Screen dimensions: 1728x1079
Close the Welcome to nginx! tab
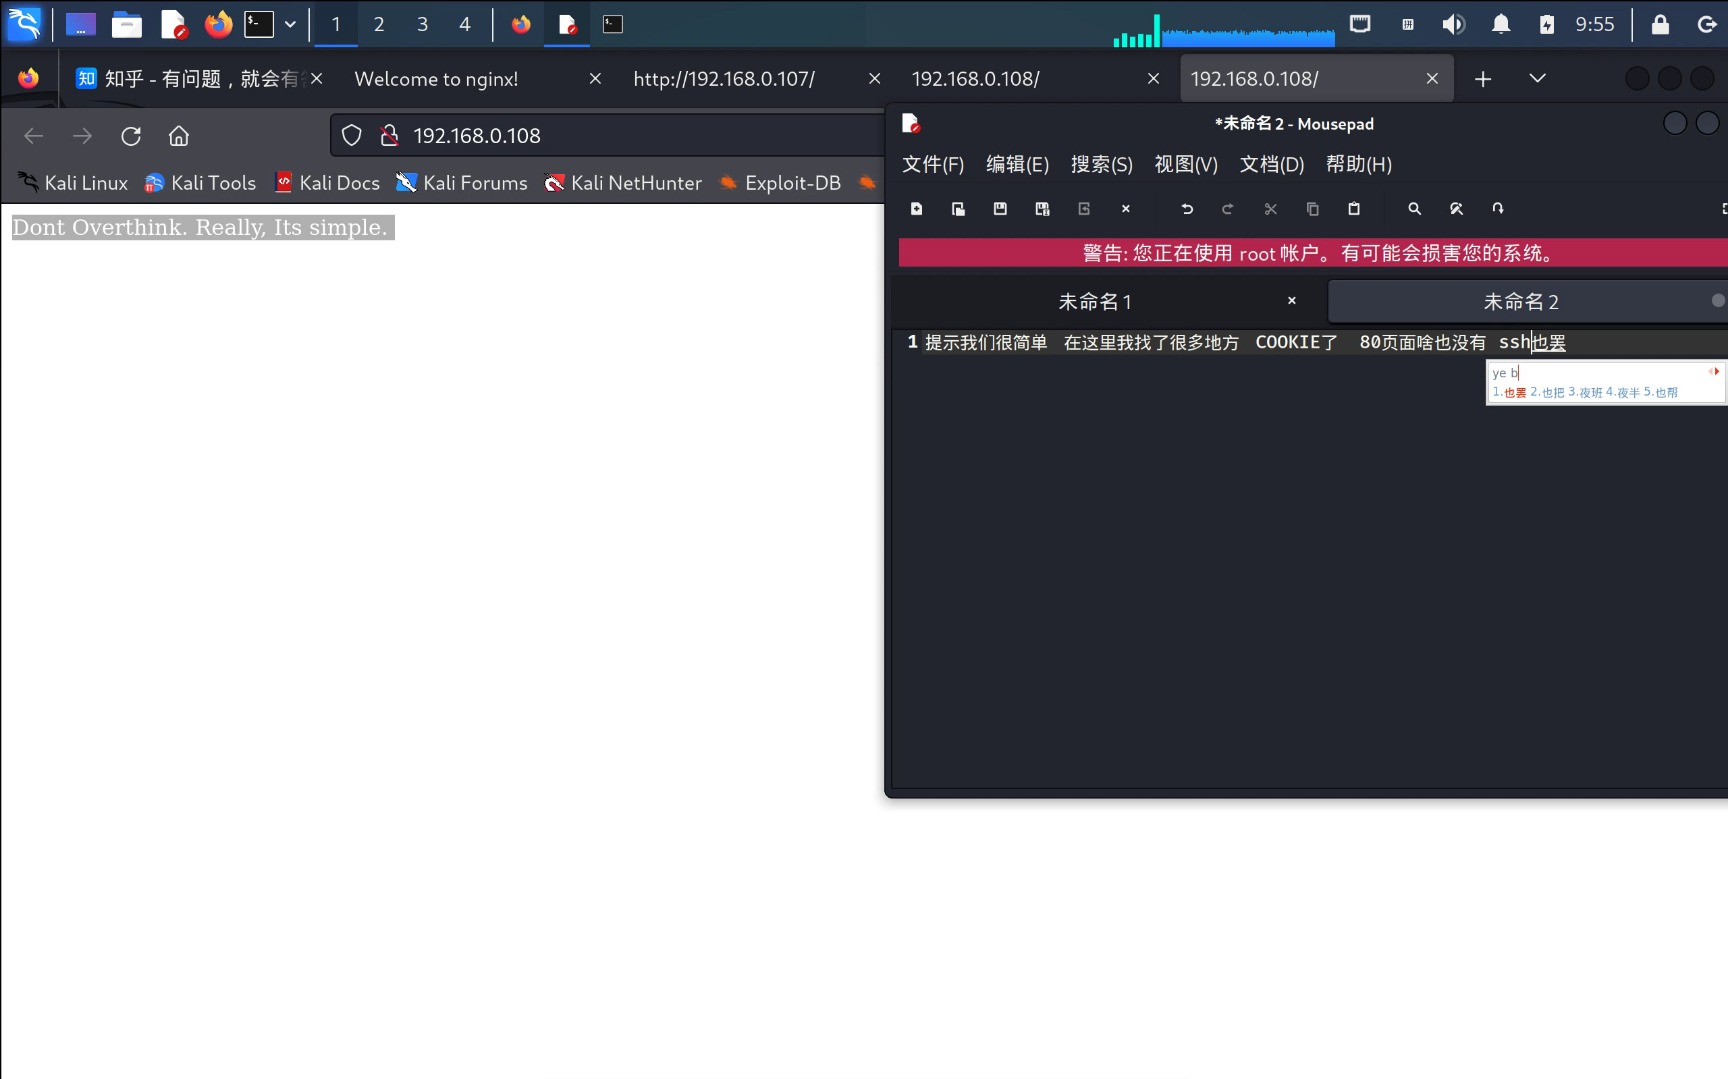(595, 79)
